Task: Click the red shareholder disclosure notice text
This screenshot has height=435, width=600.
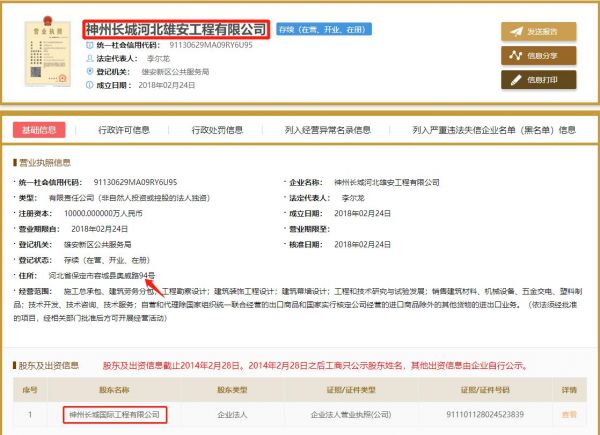Action: coord(316,365)
